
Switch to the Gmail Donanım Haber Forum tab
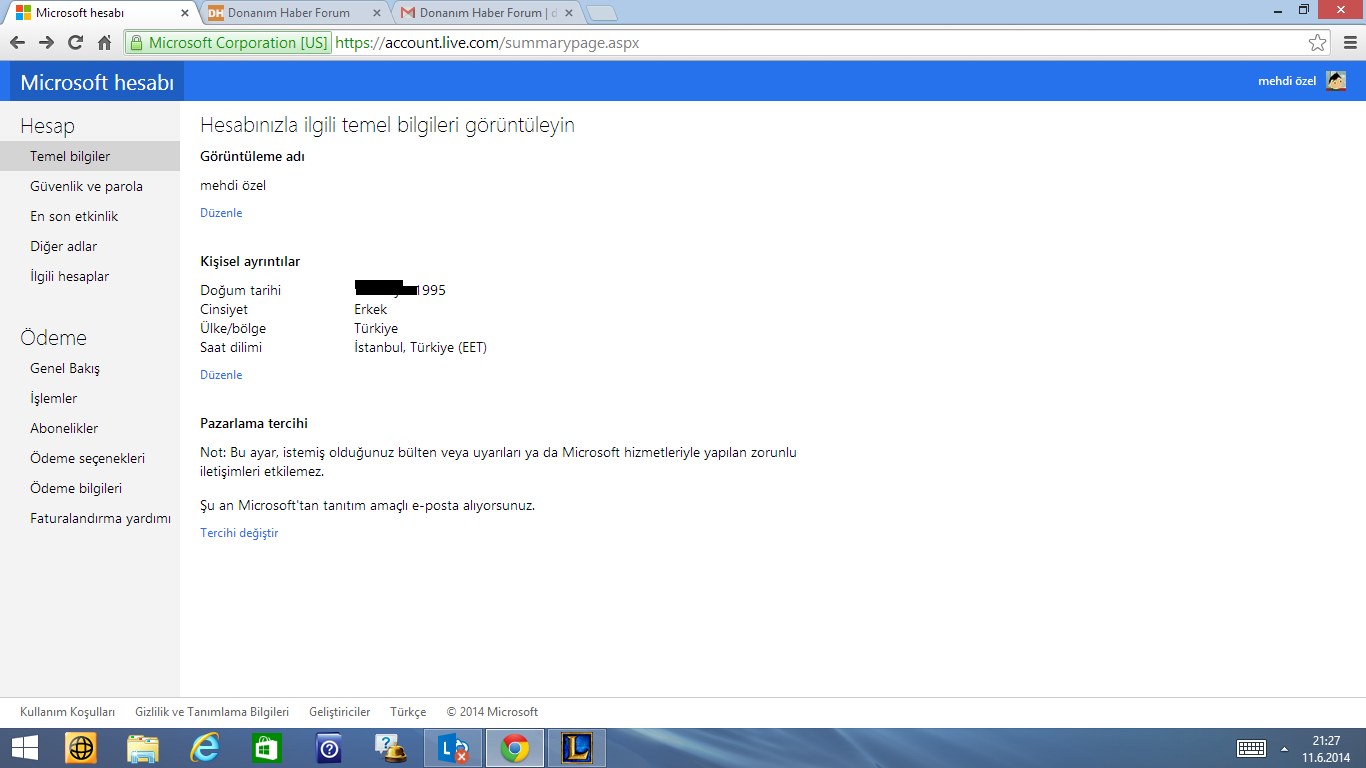pos(482,13)
